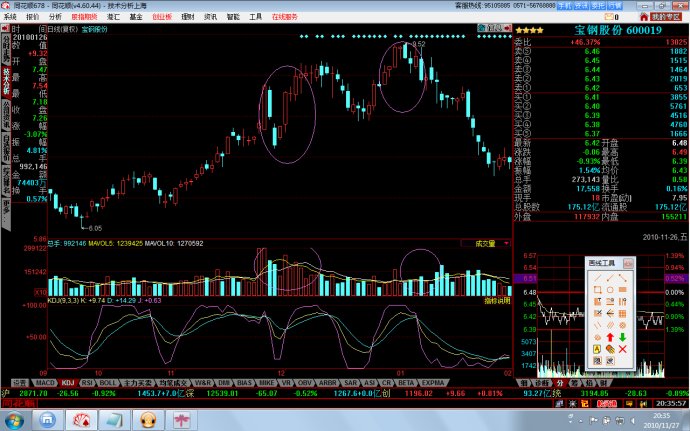Select the EXPMA indicator tab

[434, 382]
